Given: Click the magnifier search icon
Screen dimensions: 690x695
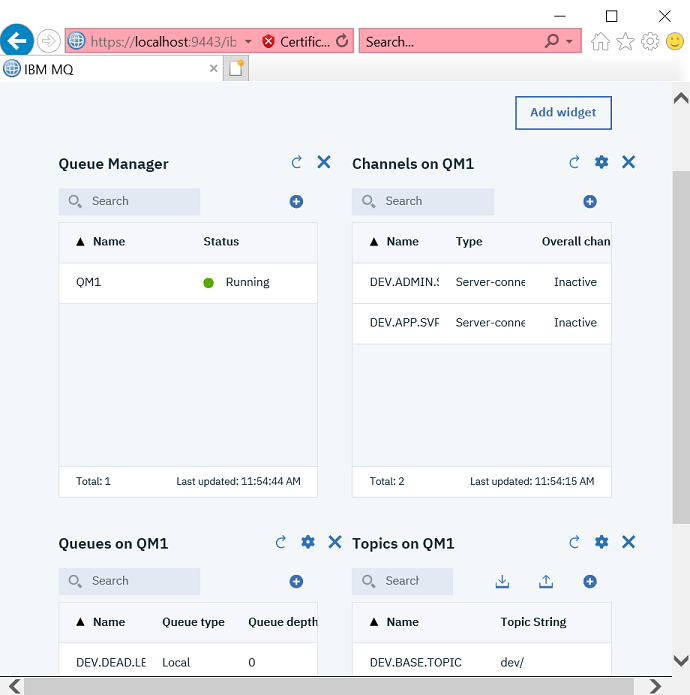Looking at the screenshot, I should click(x=552, y=41).
